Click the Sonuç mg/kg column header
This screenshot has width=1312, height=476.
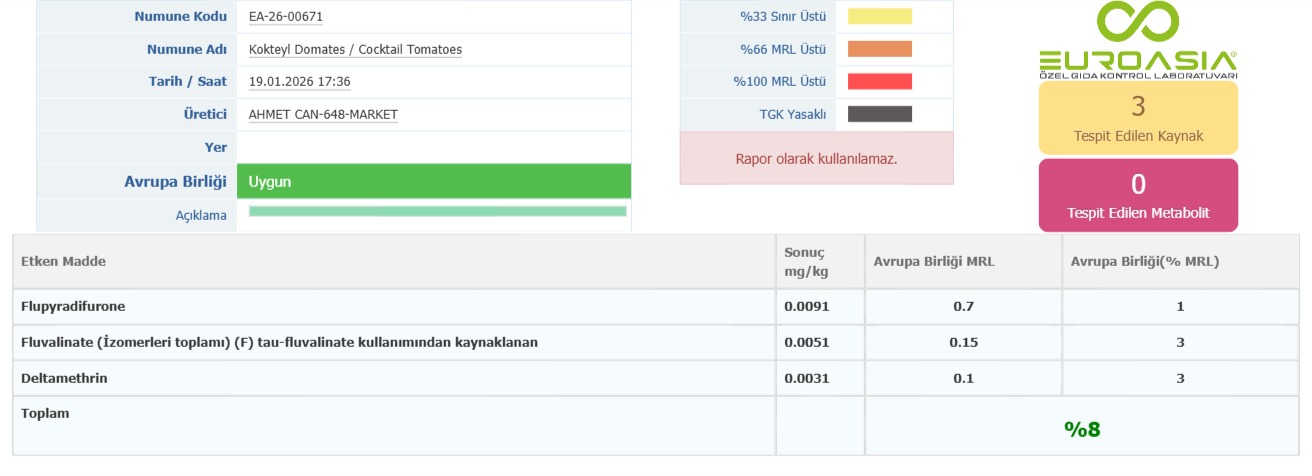tap(806, 261)
